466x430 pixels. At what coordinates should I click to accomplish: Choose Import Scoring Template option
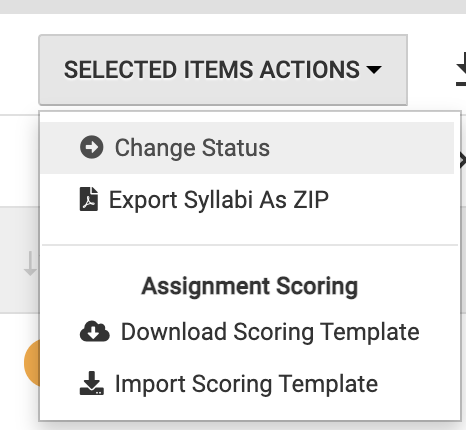(x=246, y=384)
